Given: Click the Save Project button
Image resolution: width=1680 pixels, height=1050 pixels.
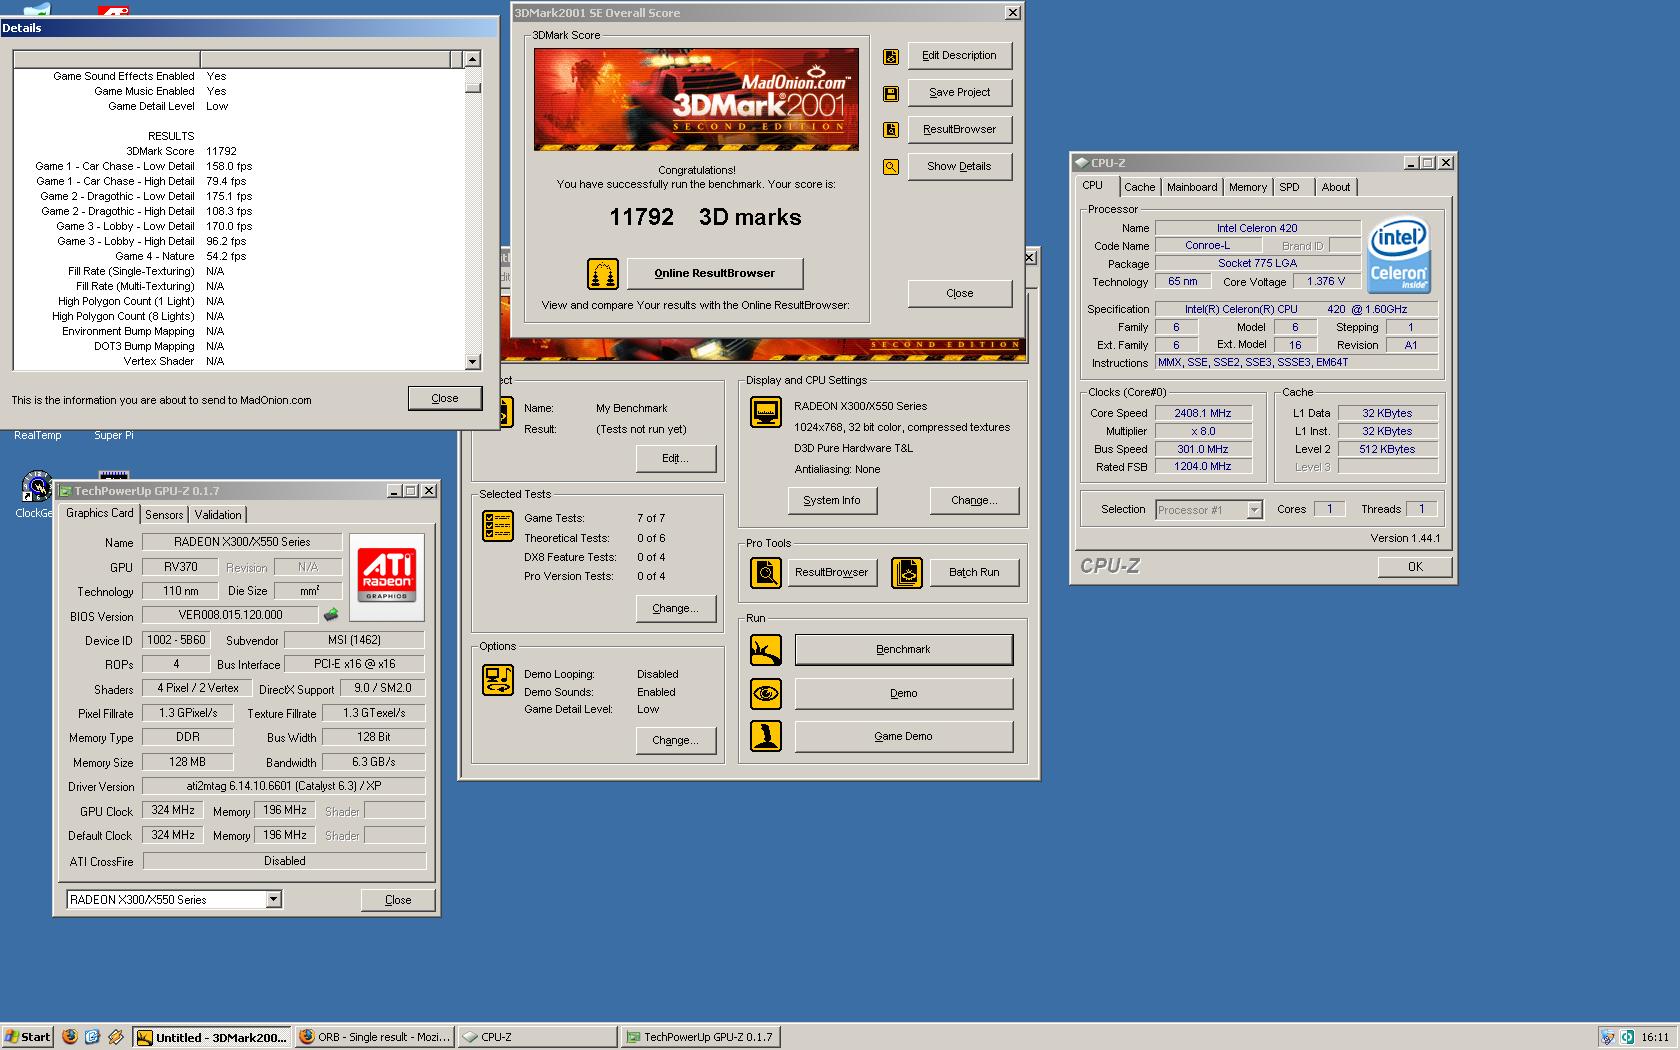Looking at the screenshot, I should pos(960,93).
